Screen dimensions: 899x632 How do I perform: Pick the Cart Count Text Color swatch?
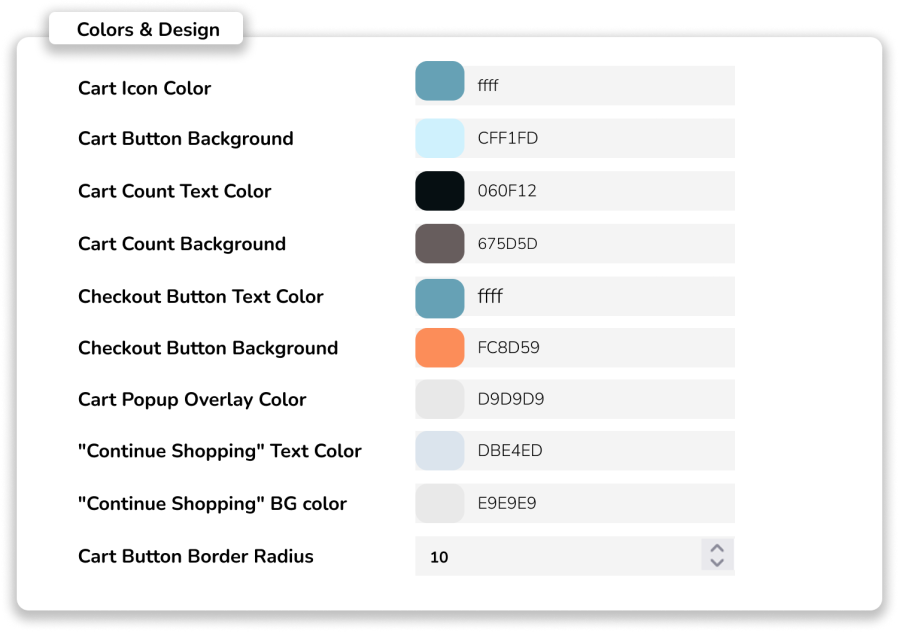440,191
